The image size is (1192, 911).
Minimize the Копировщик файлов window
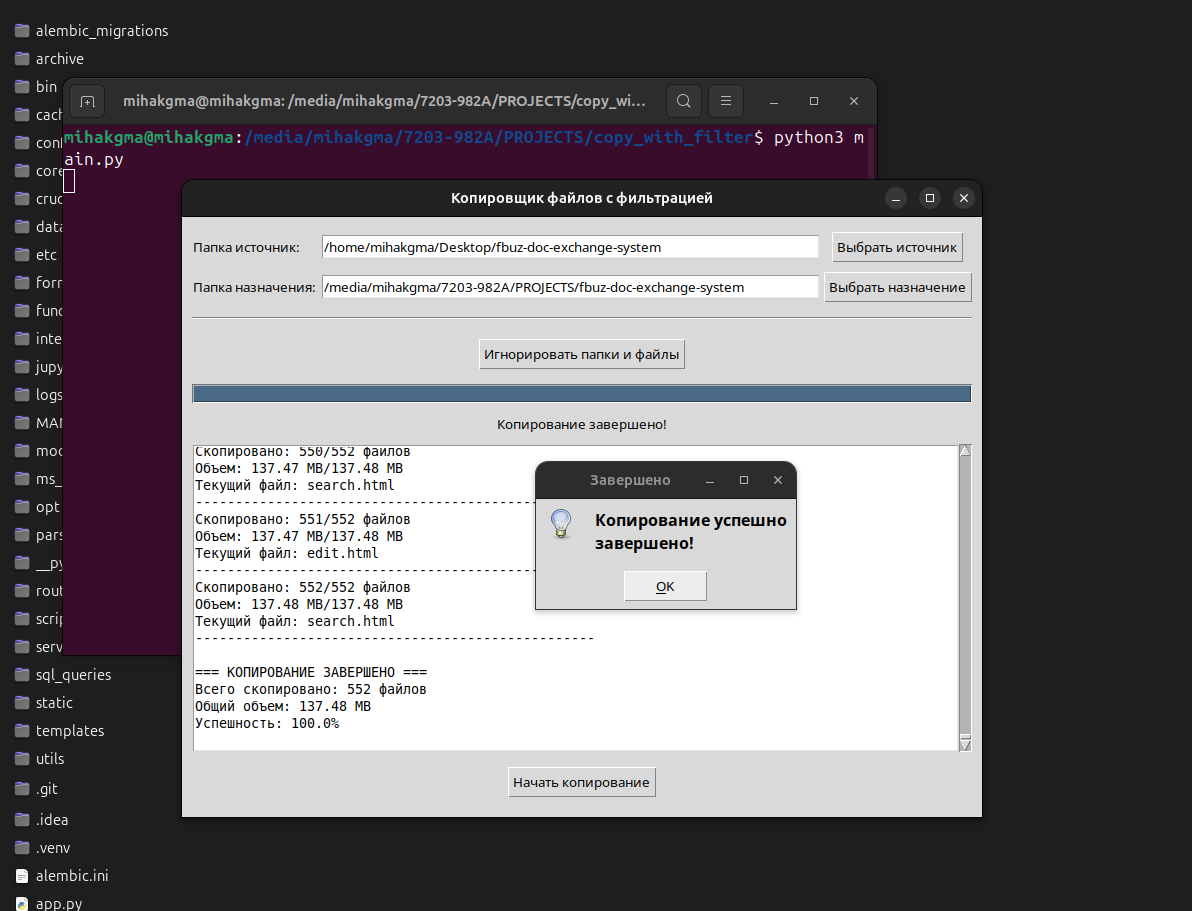pos(896,198)
